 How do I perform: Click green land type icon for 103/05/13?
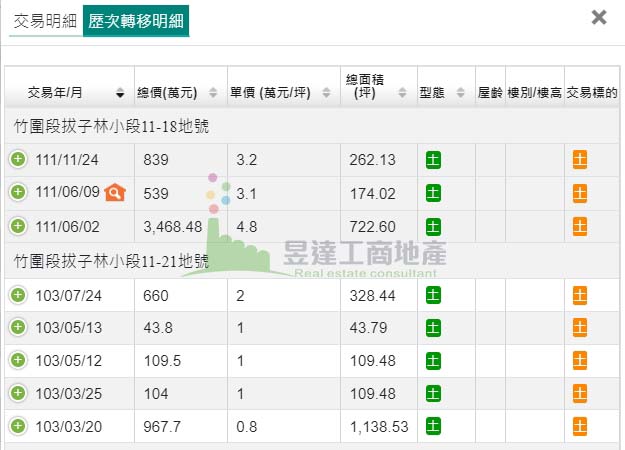tap(433, 328)
